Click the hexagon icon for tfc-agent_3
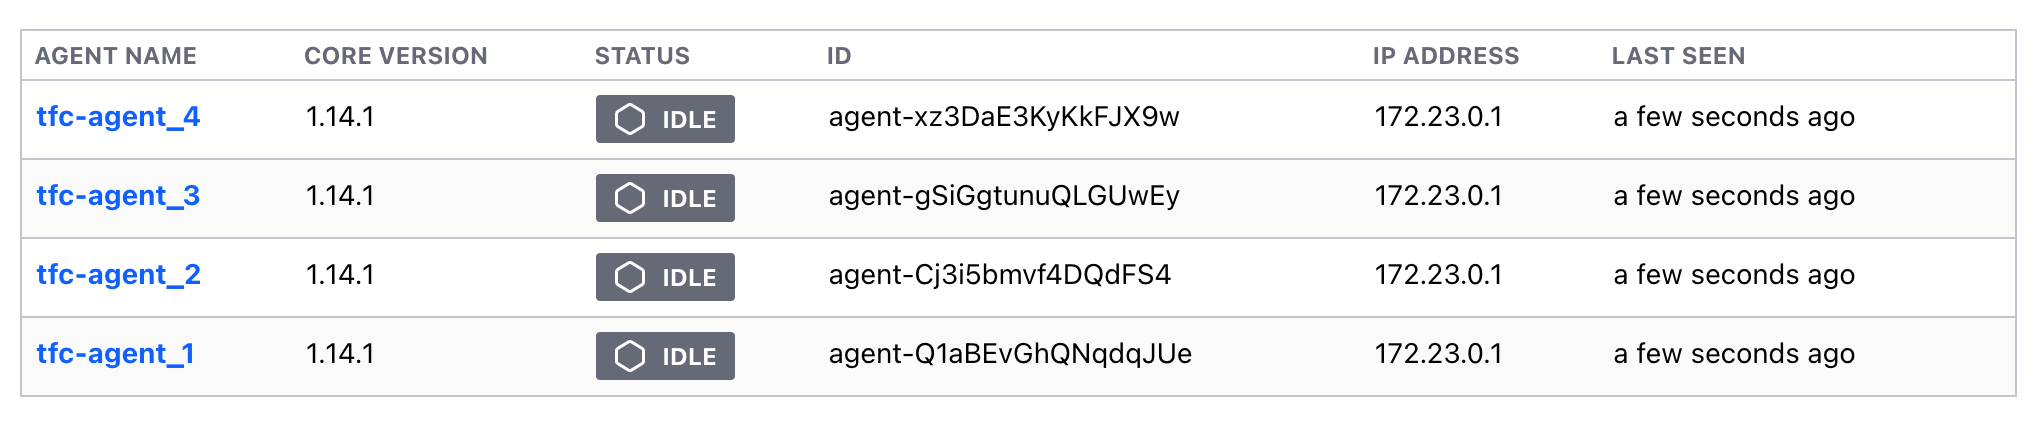 point(630,198)
